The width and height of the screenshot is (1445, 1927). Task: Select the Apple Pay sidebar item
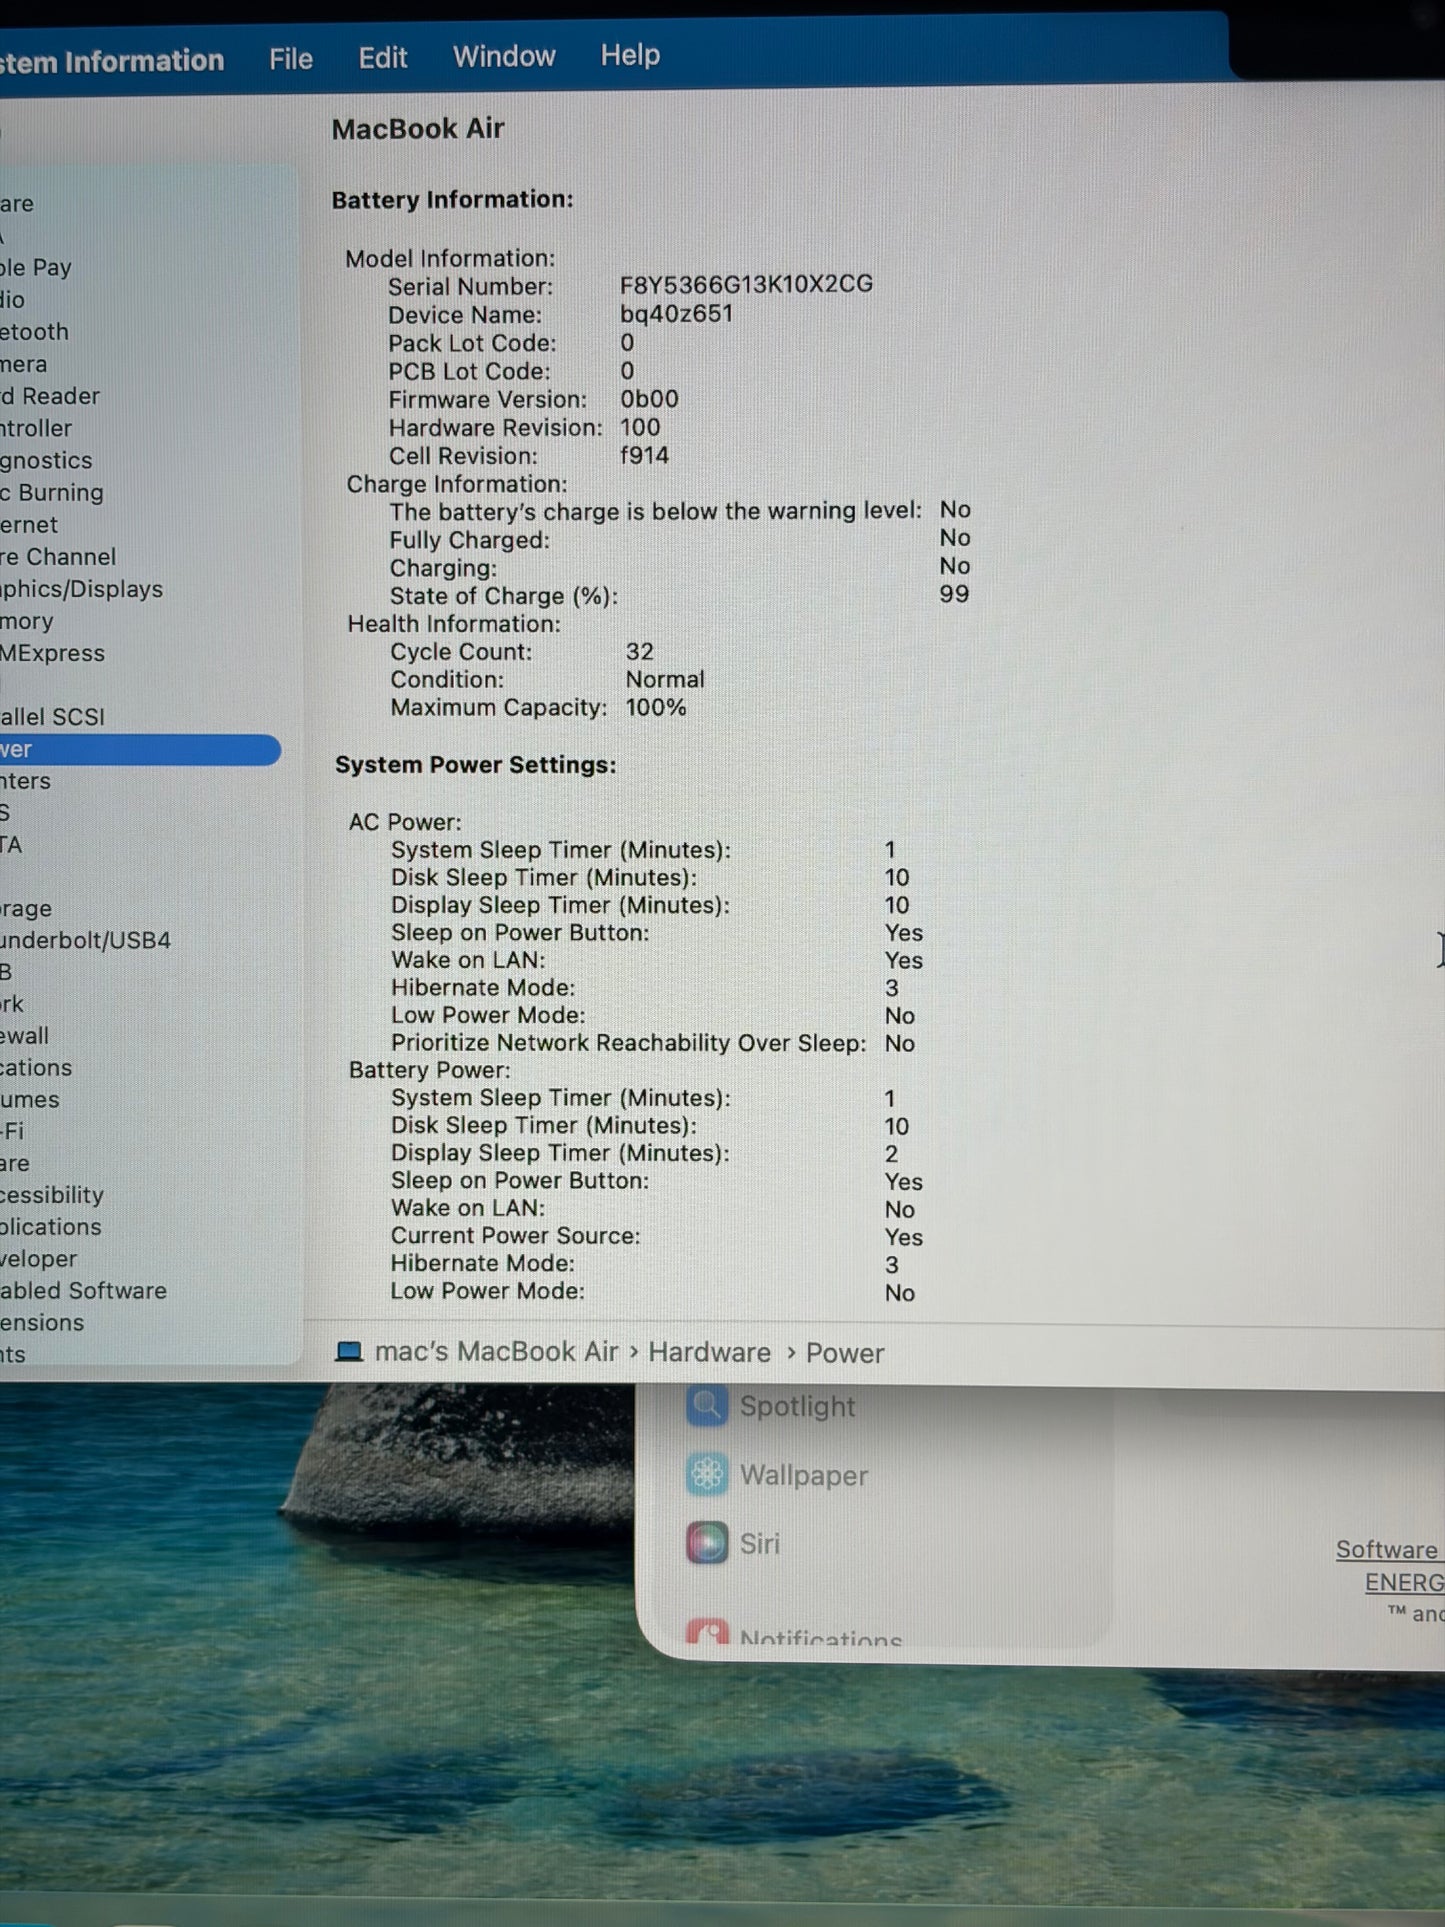36,267
